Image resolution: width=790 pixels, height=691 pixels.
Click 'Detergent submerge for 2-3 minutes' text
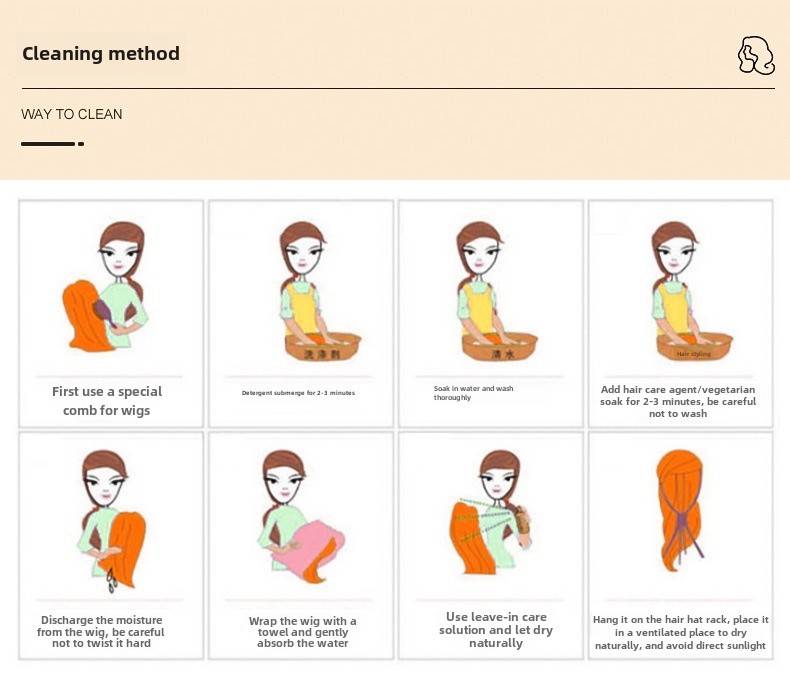(x=298, y=393)
